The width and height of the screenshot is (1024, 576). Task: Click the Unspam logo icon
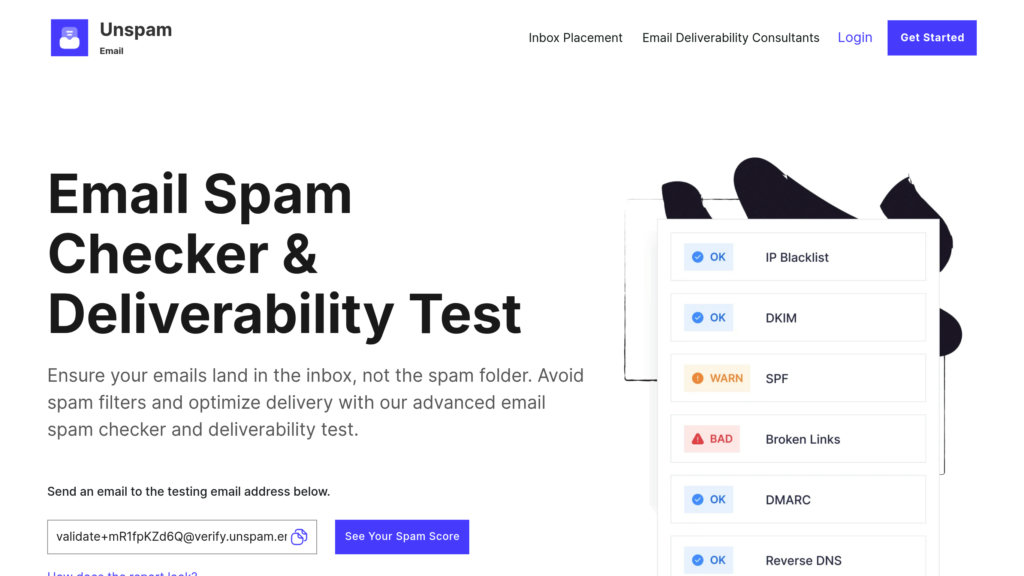[x=69, y=38]
